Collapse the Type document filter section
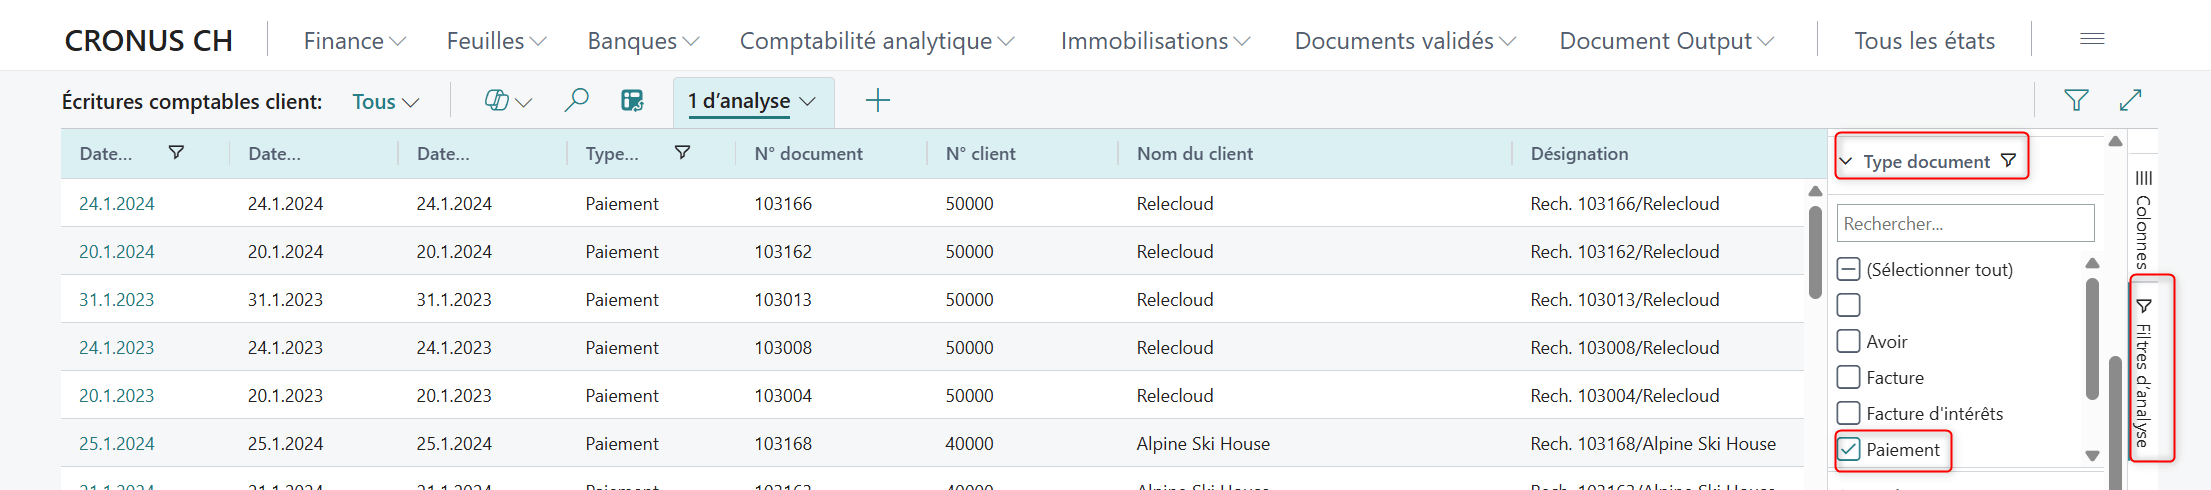Image resolution: width=2211 pixels, height=490 pixels. [x=1846, y=162]
